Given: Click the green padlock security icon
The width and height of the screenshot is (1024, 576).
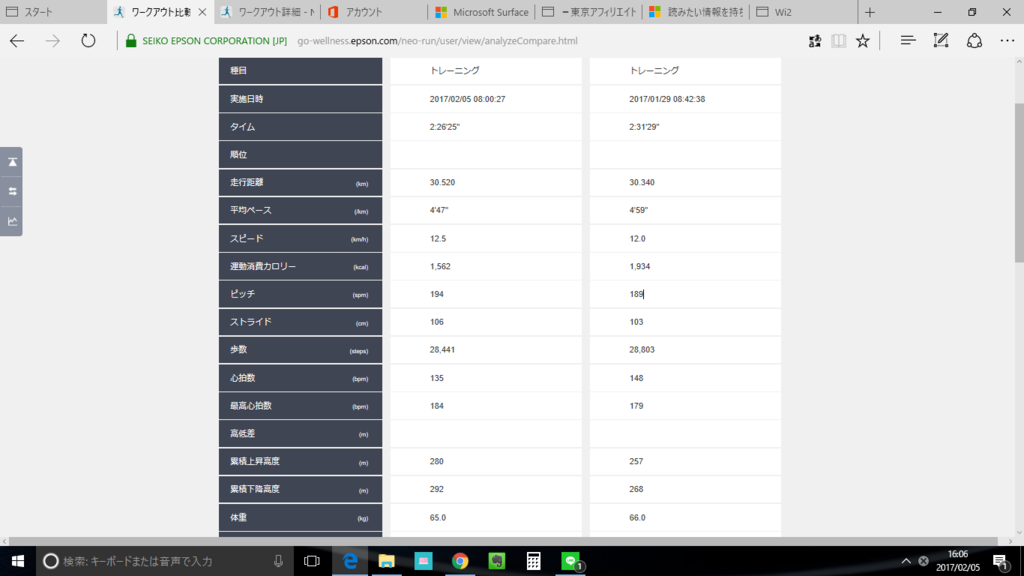Looking at the screenshot, I should tap(131, 40).
